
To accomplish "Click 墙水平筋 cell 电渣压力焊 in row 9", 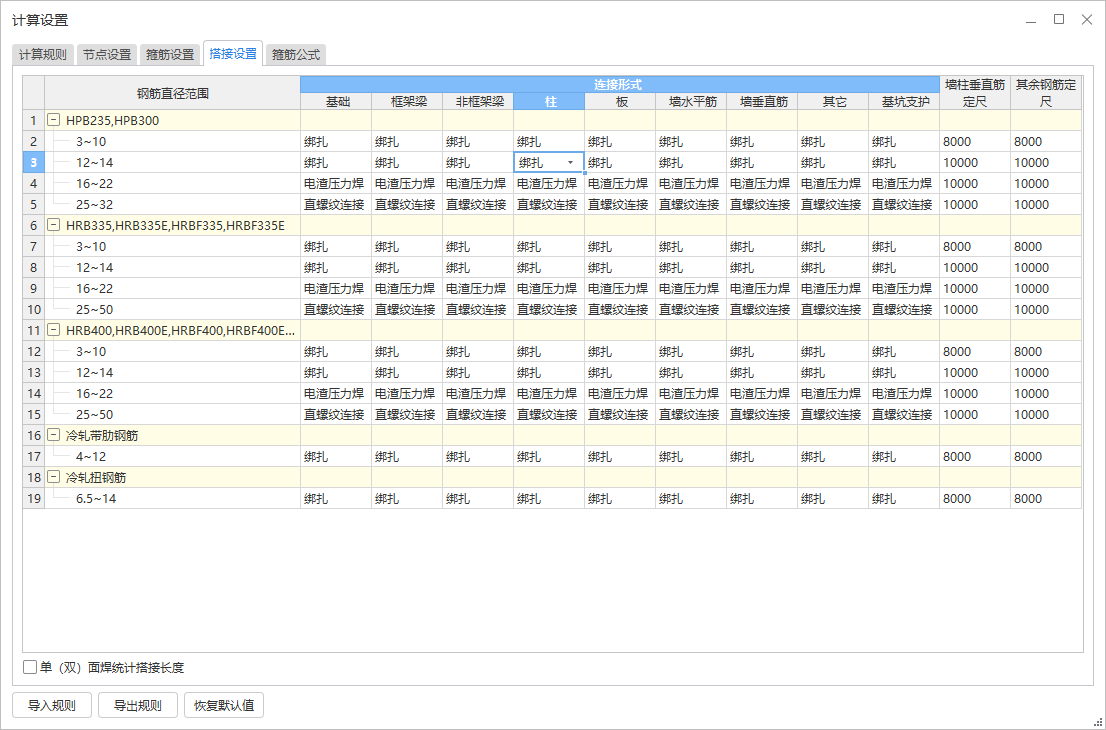I will pos(691,288).
